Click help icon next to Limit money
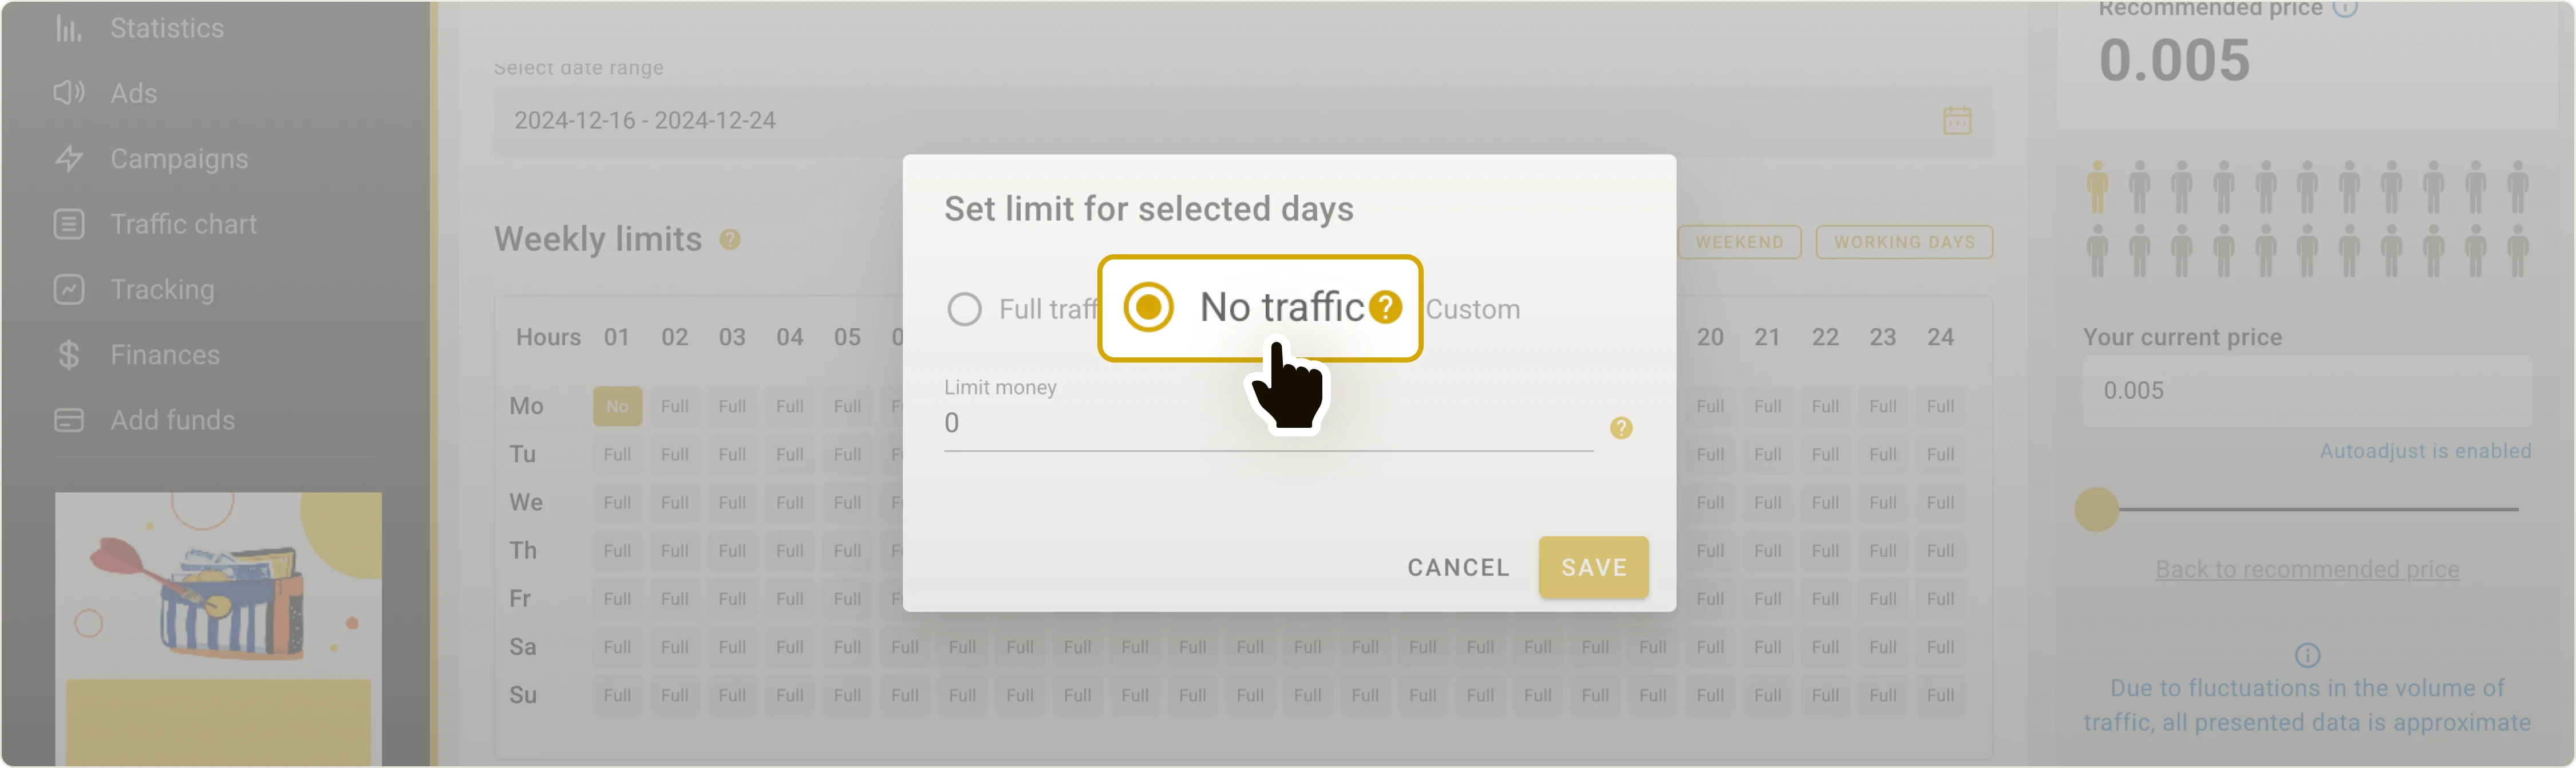 click(x=1621, y=428)
